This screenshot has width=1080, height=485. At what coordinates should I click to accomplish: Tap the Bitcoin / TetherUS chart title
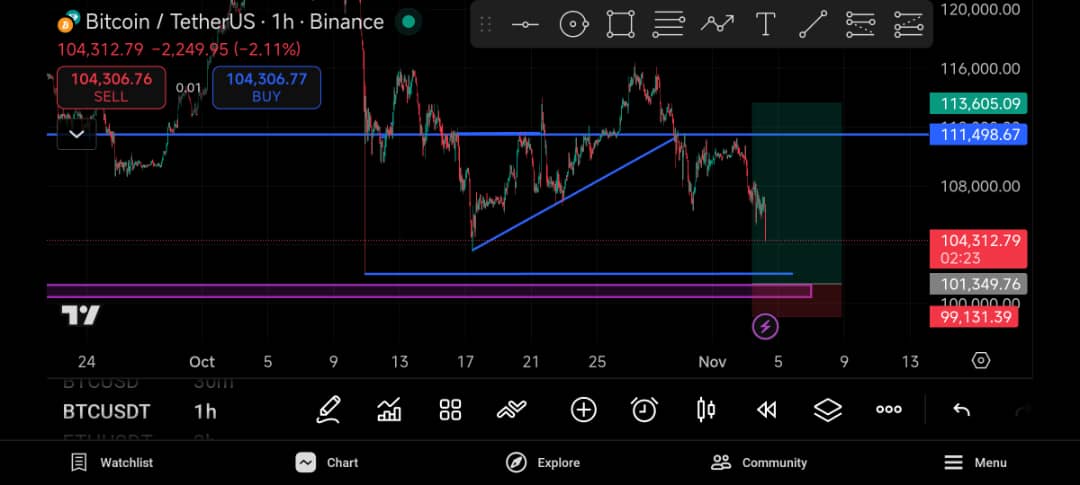click(x=234, y=22)
